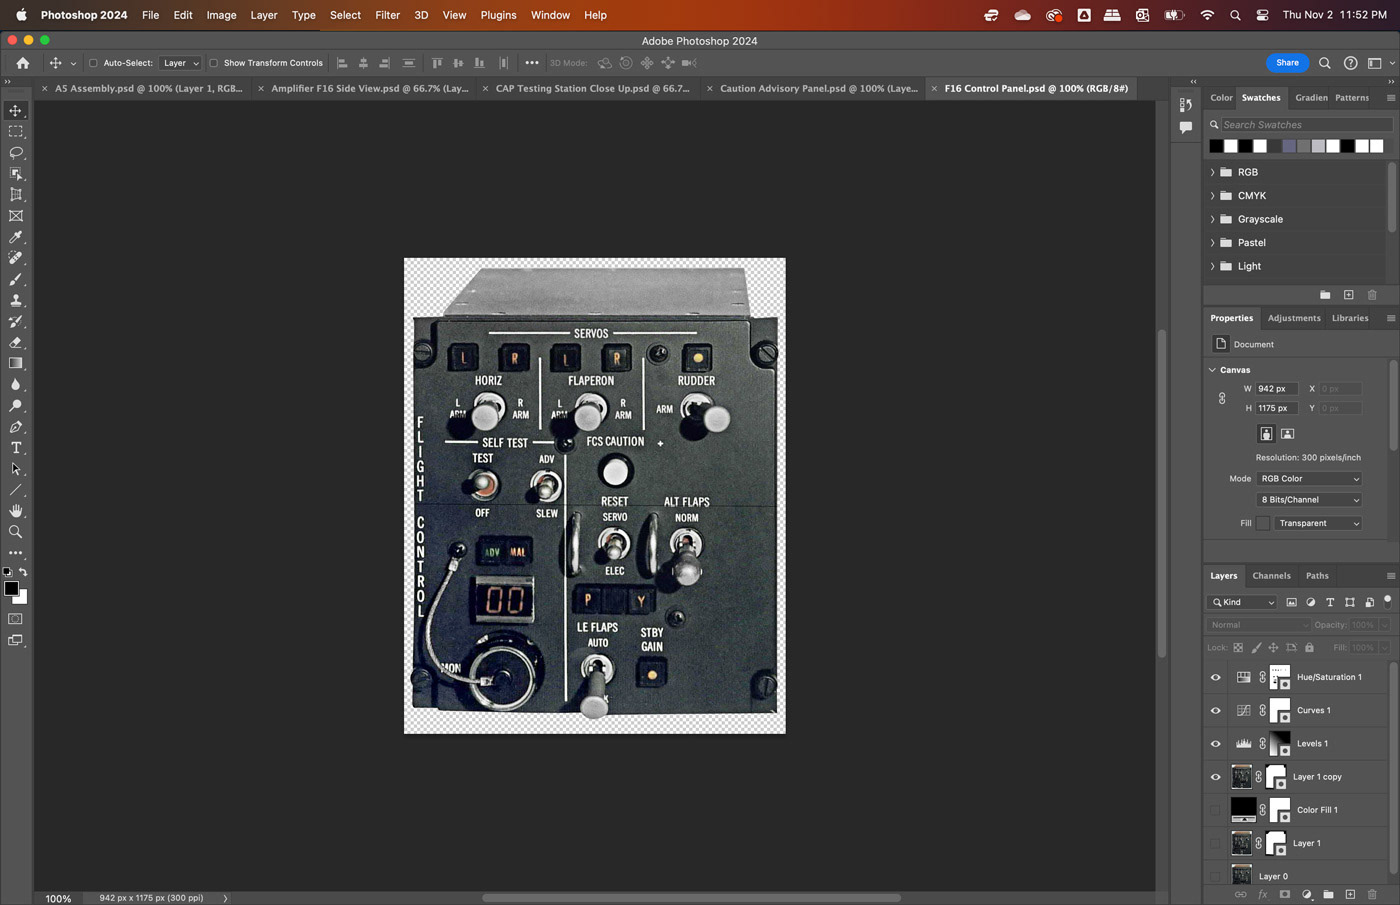Screen dimensions: 1400x905
Task: Create a new group in Layers panel
Action: click(x=1328, y=894)
